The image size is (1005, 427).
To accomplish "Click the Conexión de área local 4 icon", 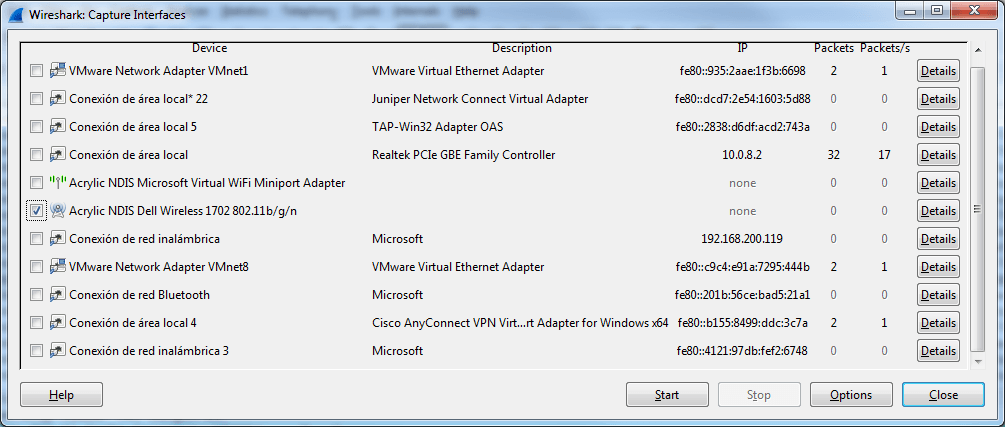I will coord(58,322).
